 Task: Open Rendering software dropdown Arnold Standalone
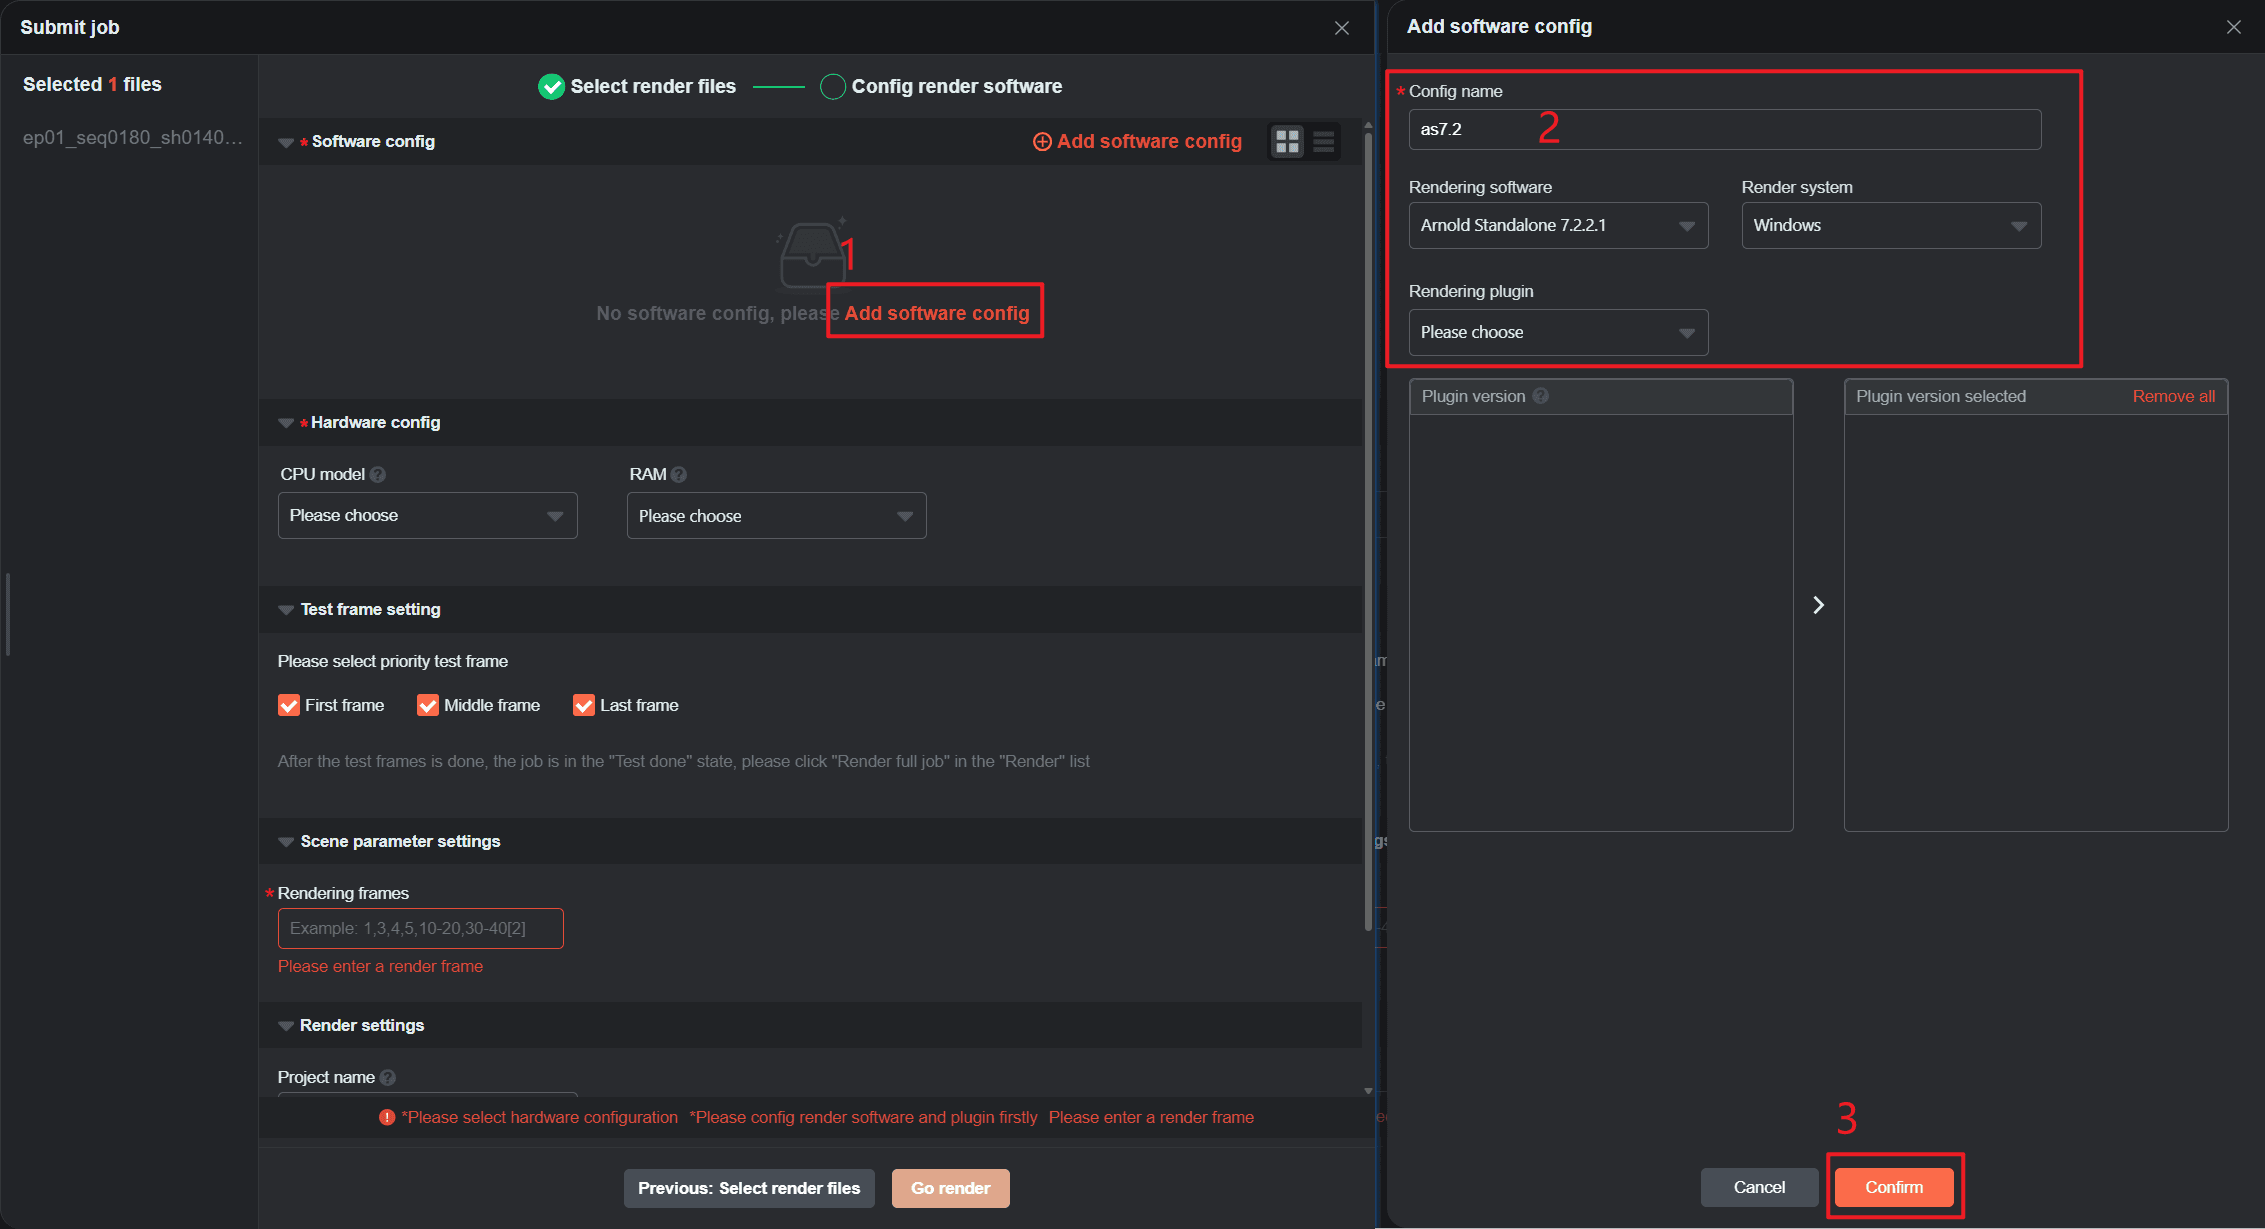coord(1557,226)
